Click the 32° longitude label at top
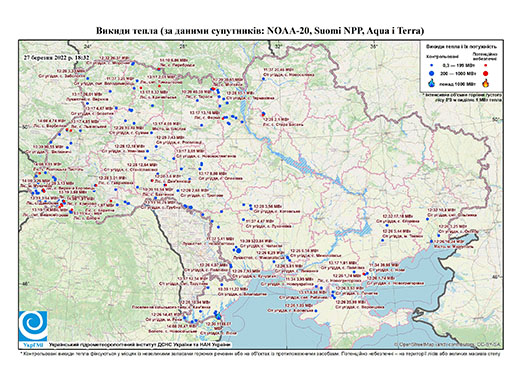 pyautogui.click(x=278, y=46)
